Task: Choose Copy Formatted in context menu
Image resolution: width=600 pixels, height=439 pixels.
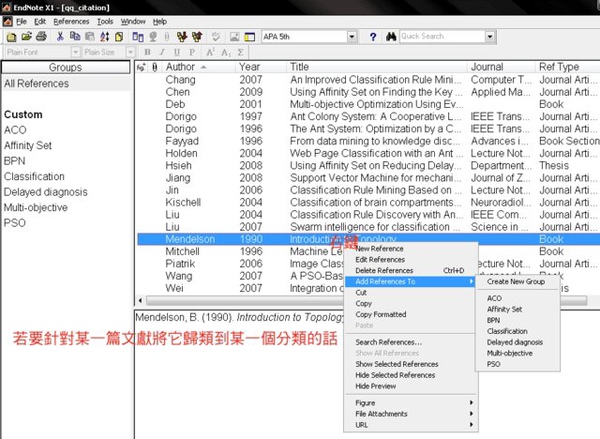Action: click(x=381, y=314)
